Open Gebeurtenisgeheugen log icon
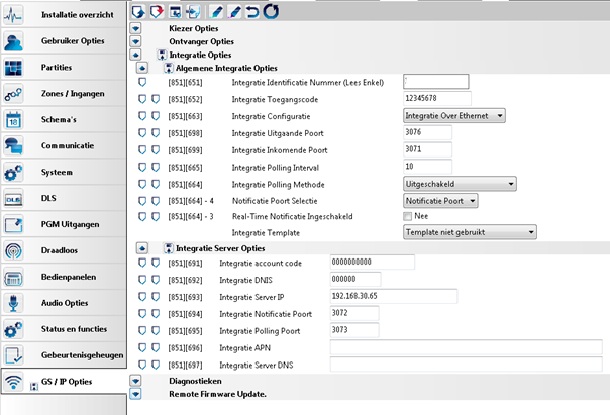 point(13,355)
